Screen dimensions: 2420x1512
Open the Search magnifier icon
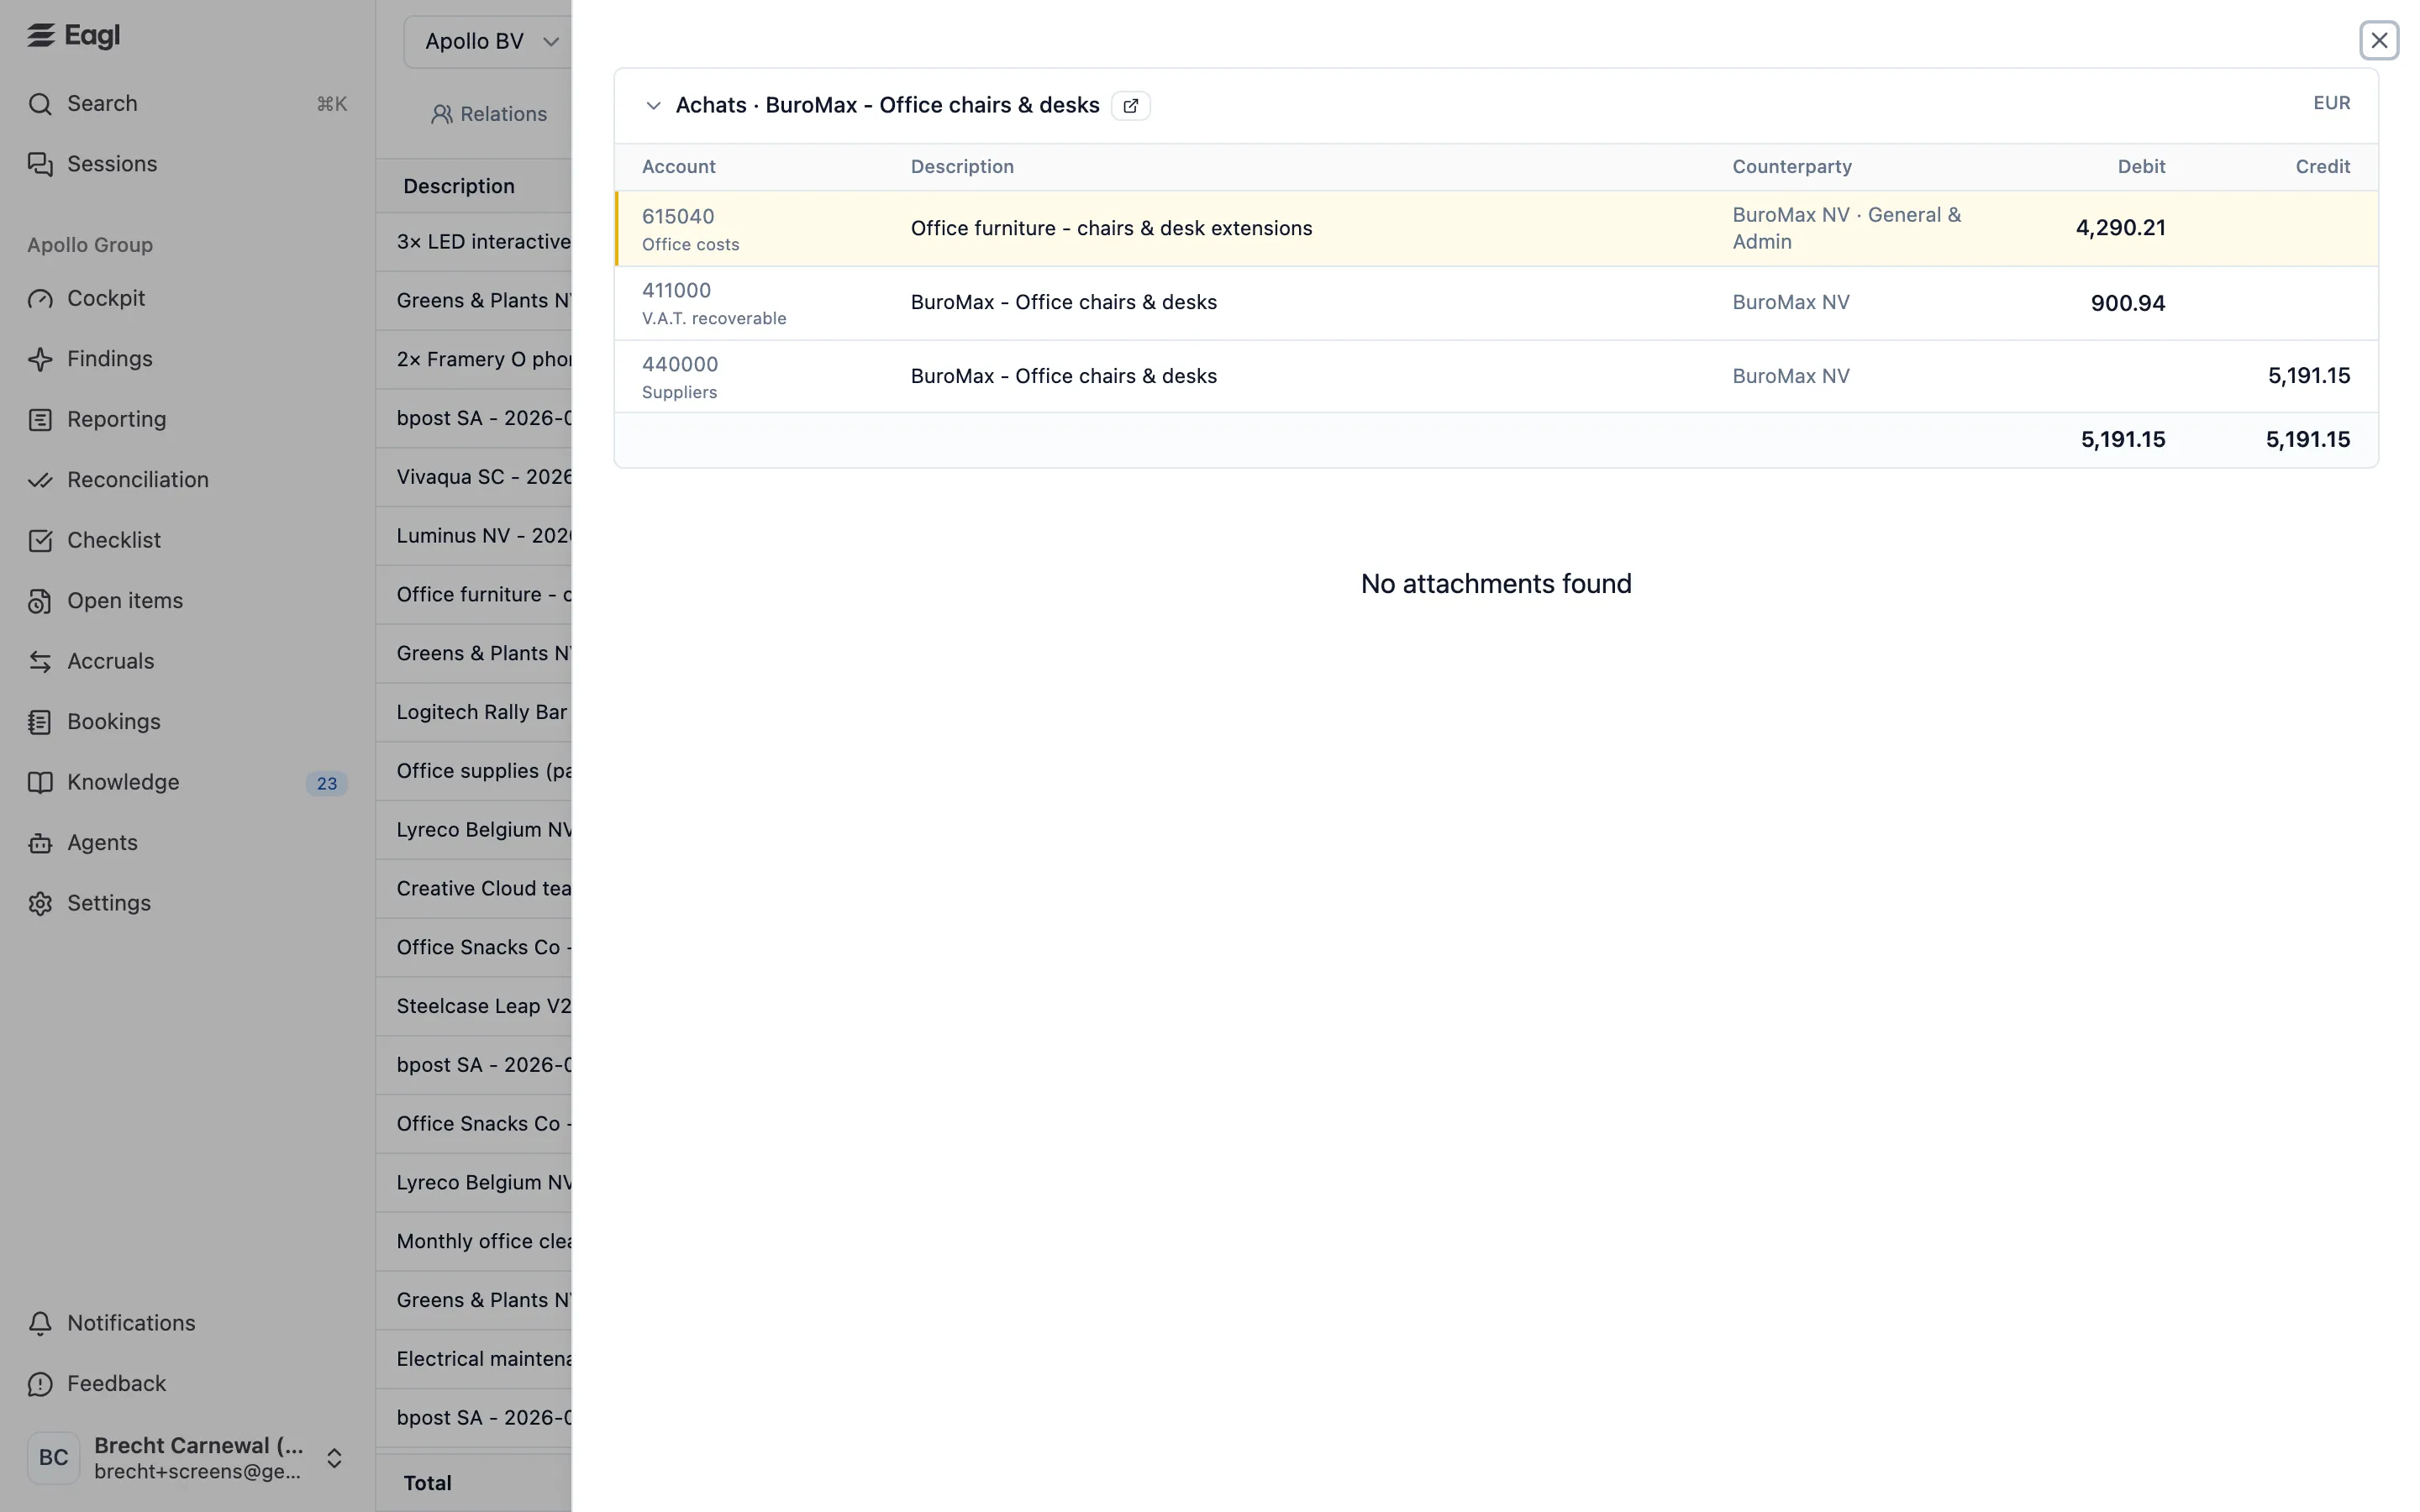[40, 104]
